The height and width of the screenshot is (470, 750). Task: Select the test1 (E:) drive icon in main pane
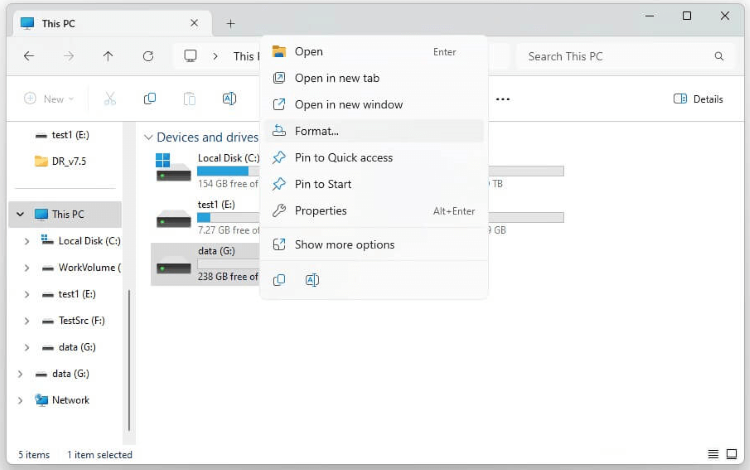click(173, 219)
